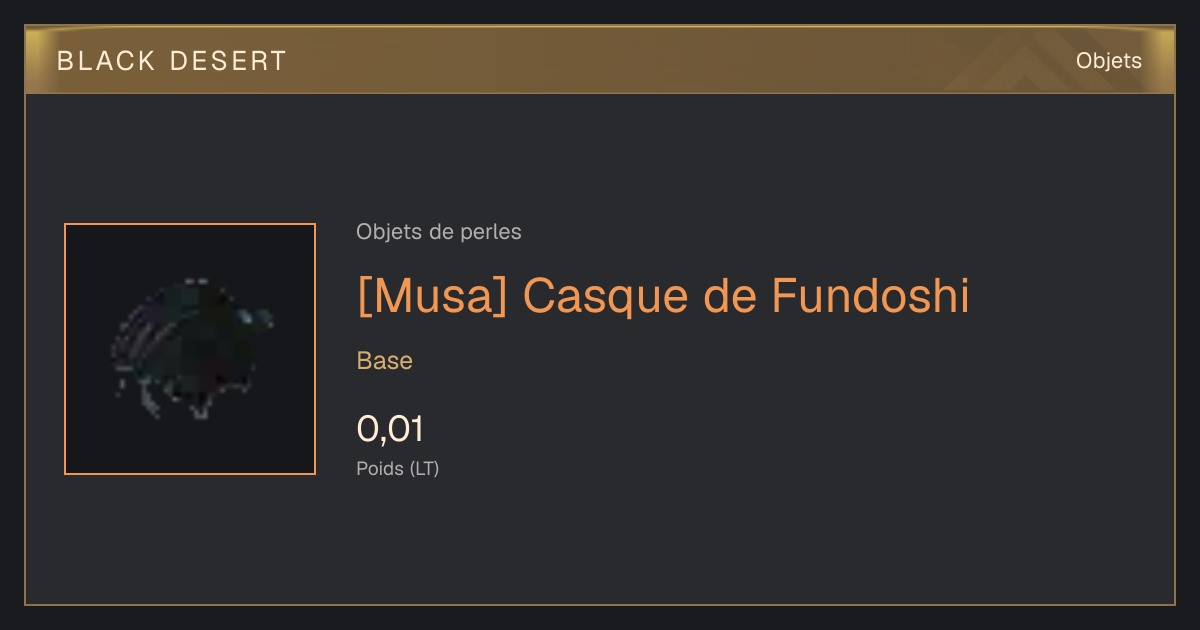Click the word "DESERT" in the header logo
Image resolution: width=1200 pixels, height=630 pixels.
tap(228, 61)
